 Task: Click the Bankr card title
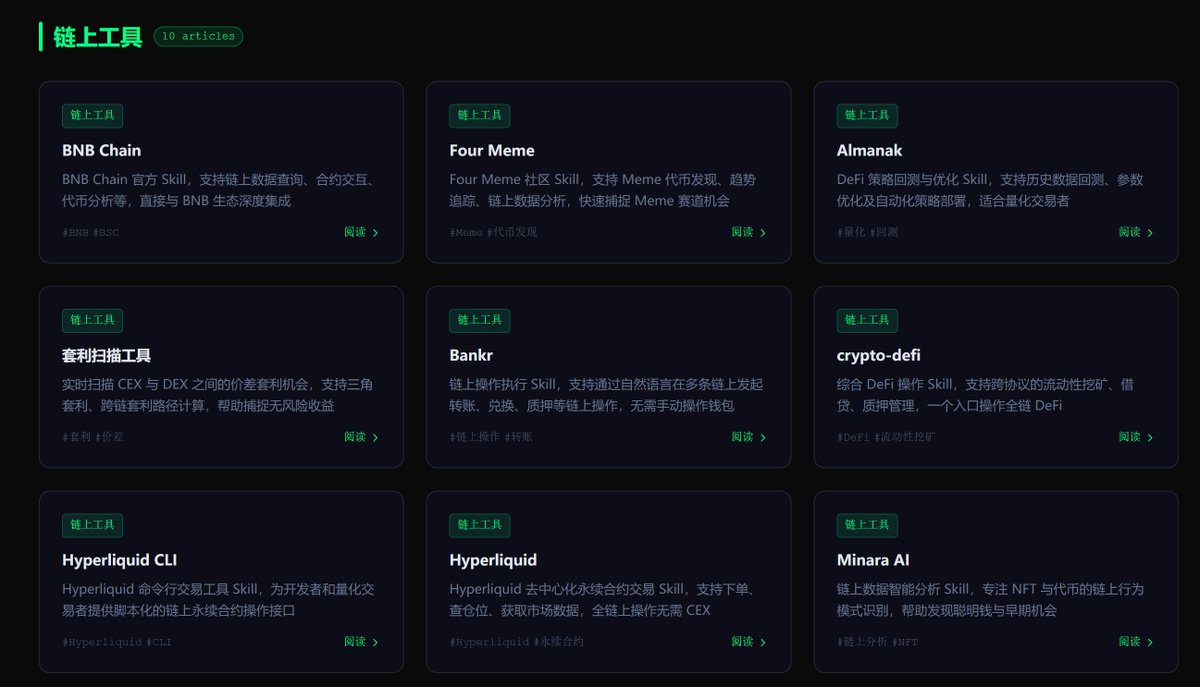point(471,355)
